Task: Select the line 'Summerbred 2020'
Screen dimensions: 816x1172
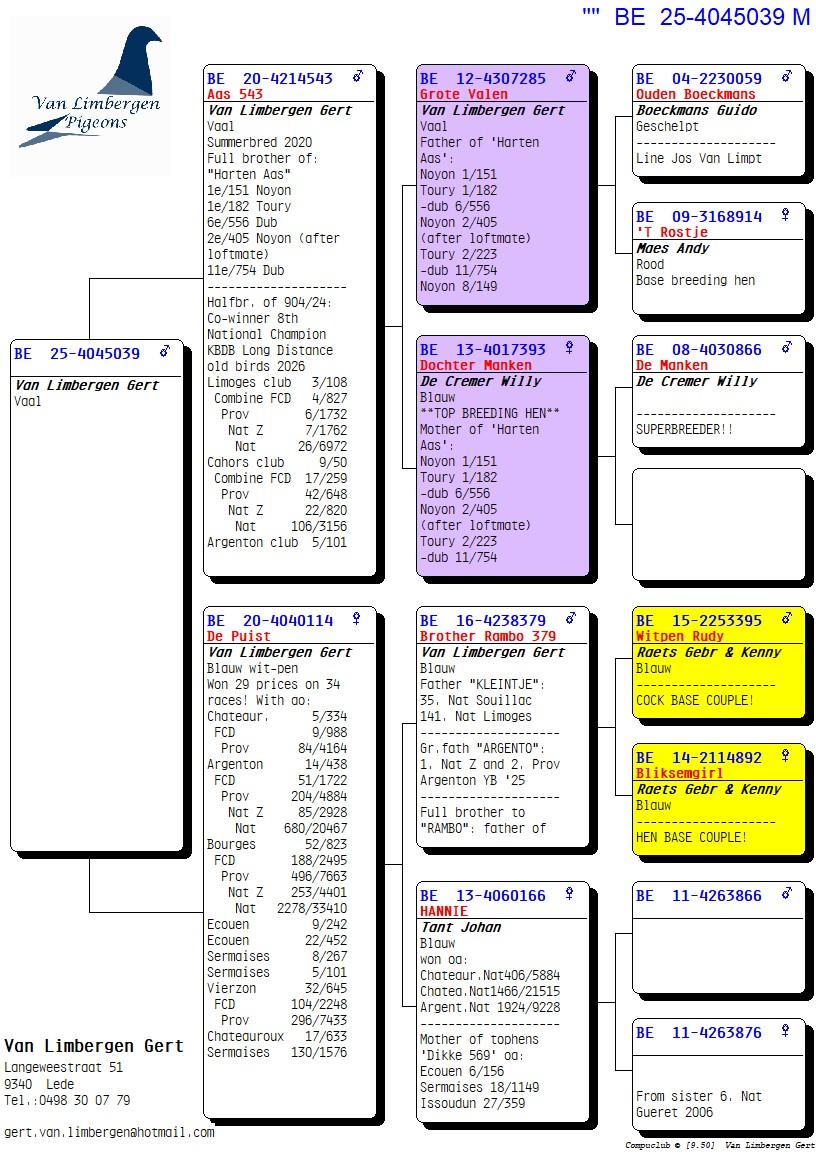Action: tap(259, 142)
